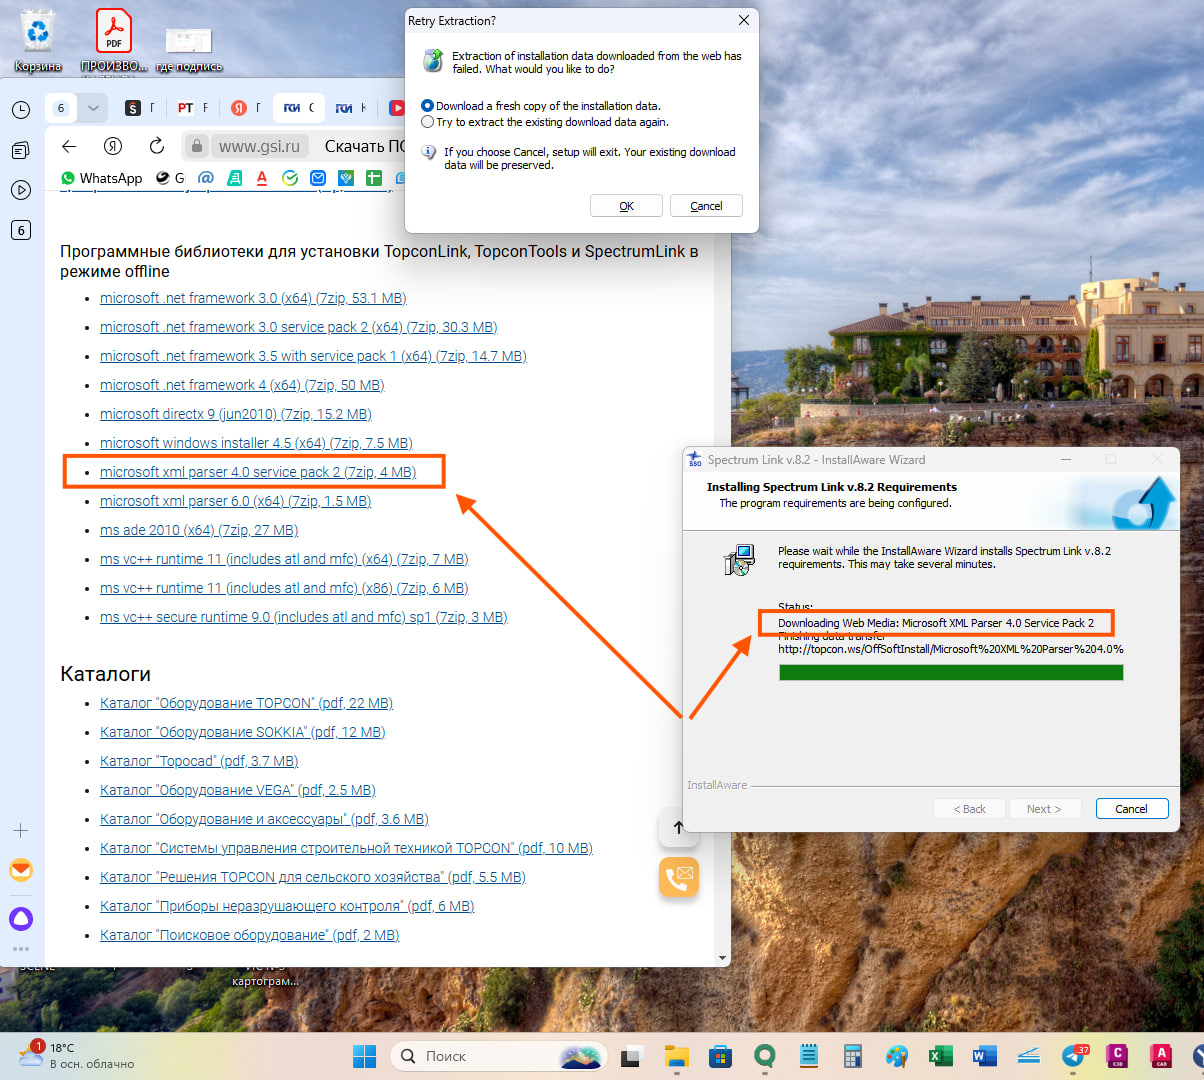The image size is (1204, 1080).
Task: Click the Yandex home Я button
Action: tap(113, 146)
